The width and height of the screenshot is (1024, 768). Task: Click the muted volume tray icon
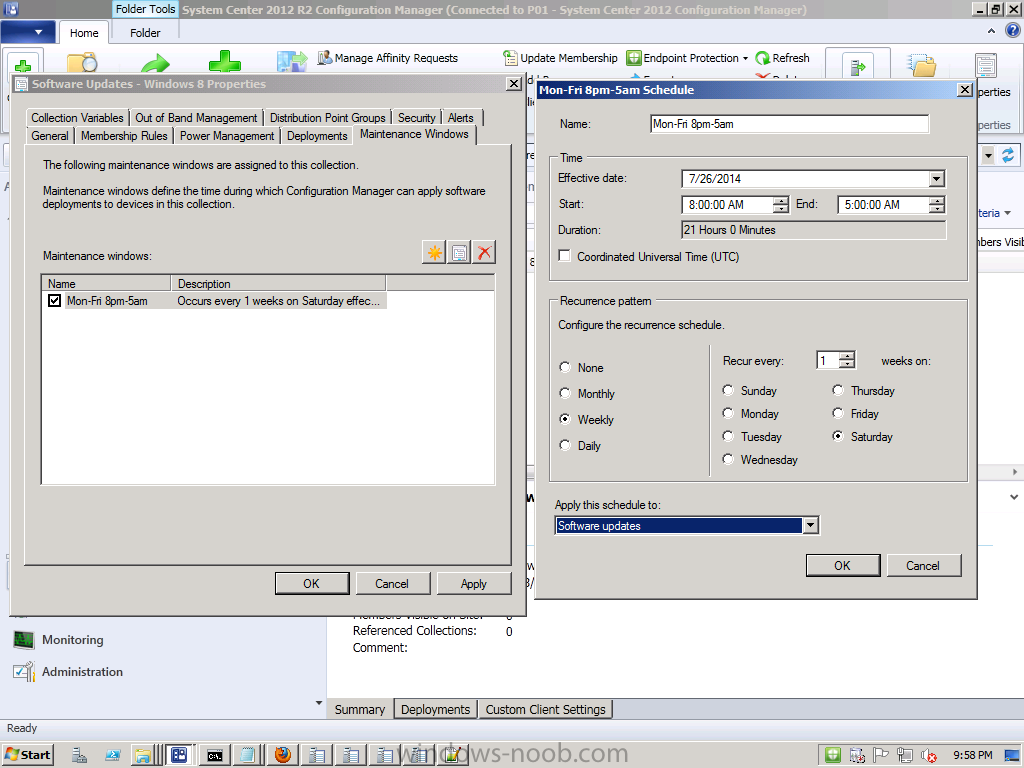929,756
